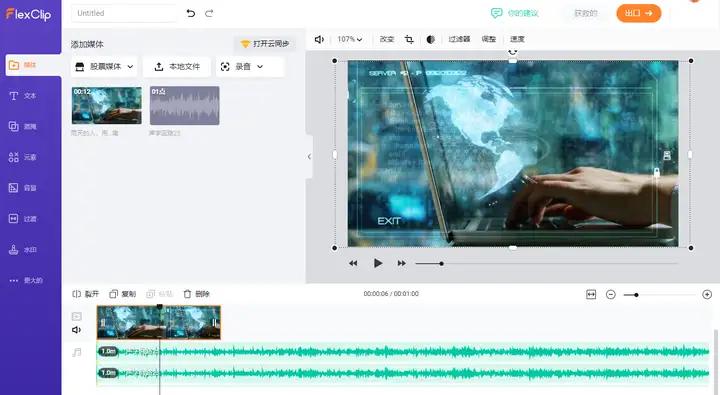Open the contrast half-circle adjustment icon

(x=430, y=40)
